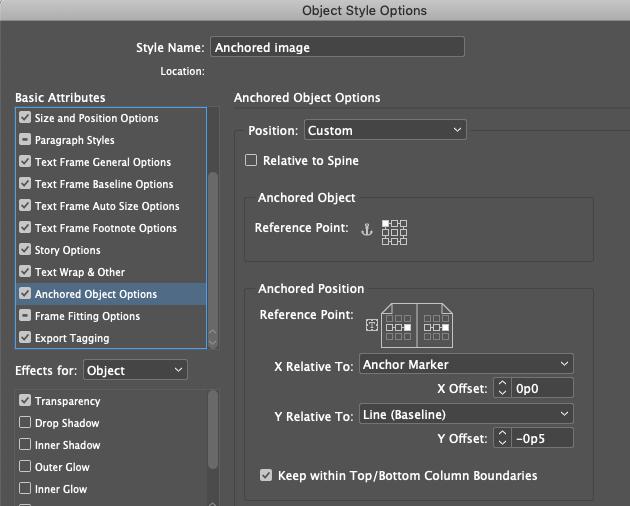Click the Effects list scrollbar thumb
630x506 pixels.
(x=213, y=429)
